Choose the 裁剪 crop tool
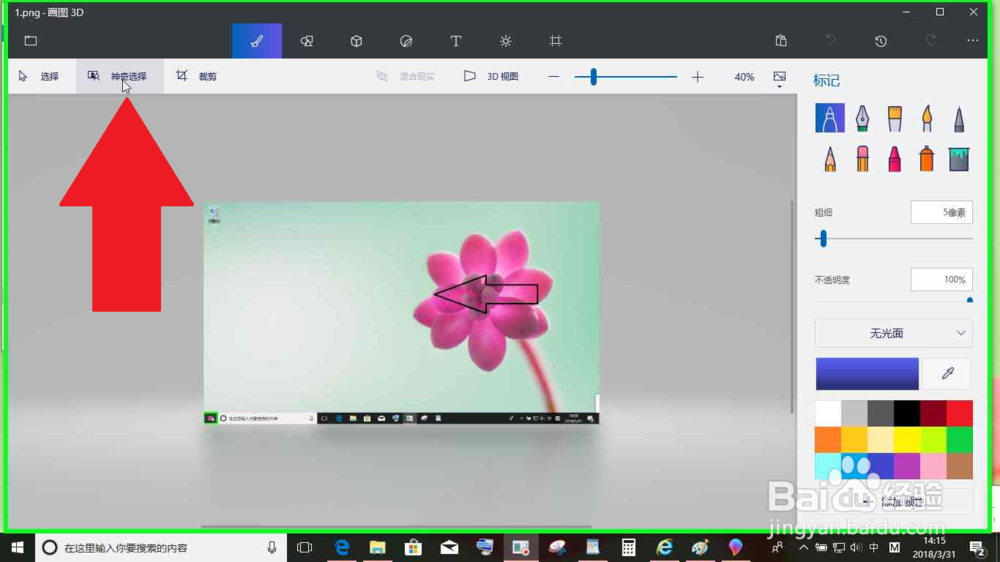 click(197, 77)
